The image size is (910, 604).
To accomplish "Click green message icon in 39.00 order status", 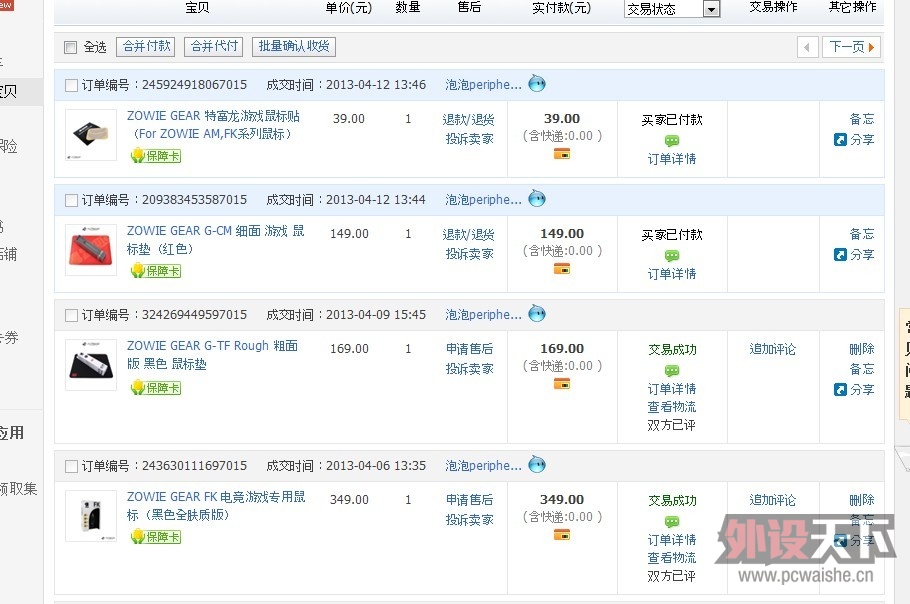I will pos(672,140).
